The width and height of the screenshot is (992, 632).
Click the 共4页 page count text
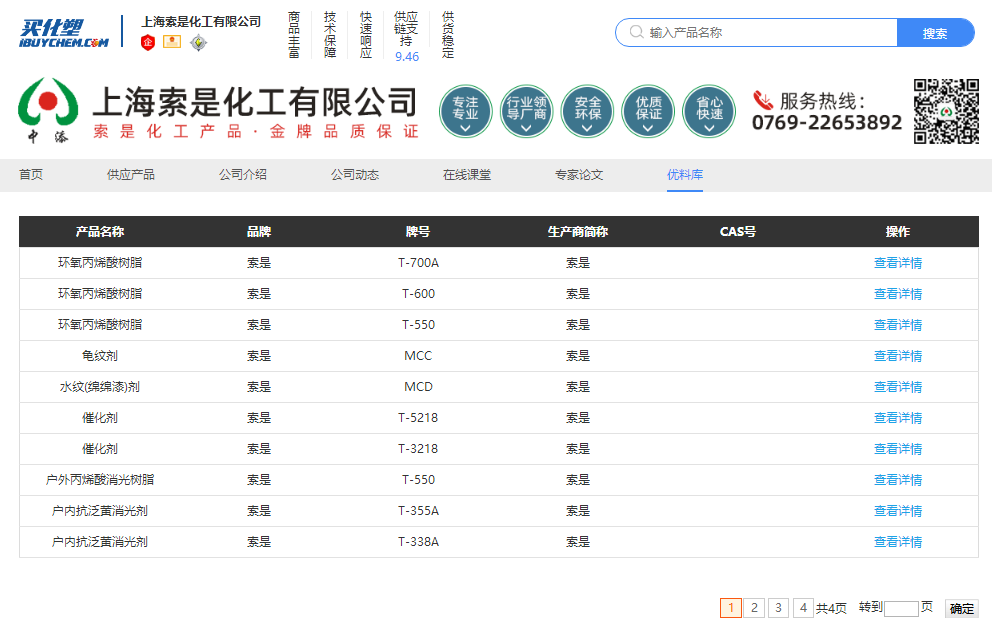point(831,608)
